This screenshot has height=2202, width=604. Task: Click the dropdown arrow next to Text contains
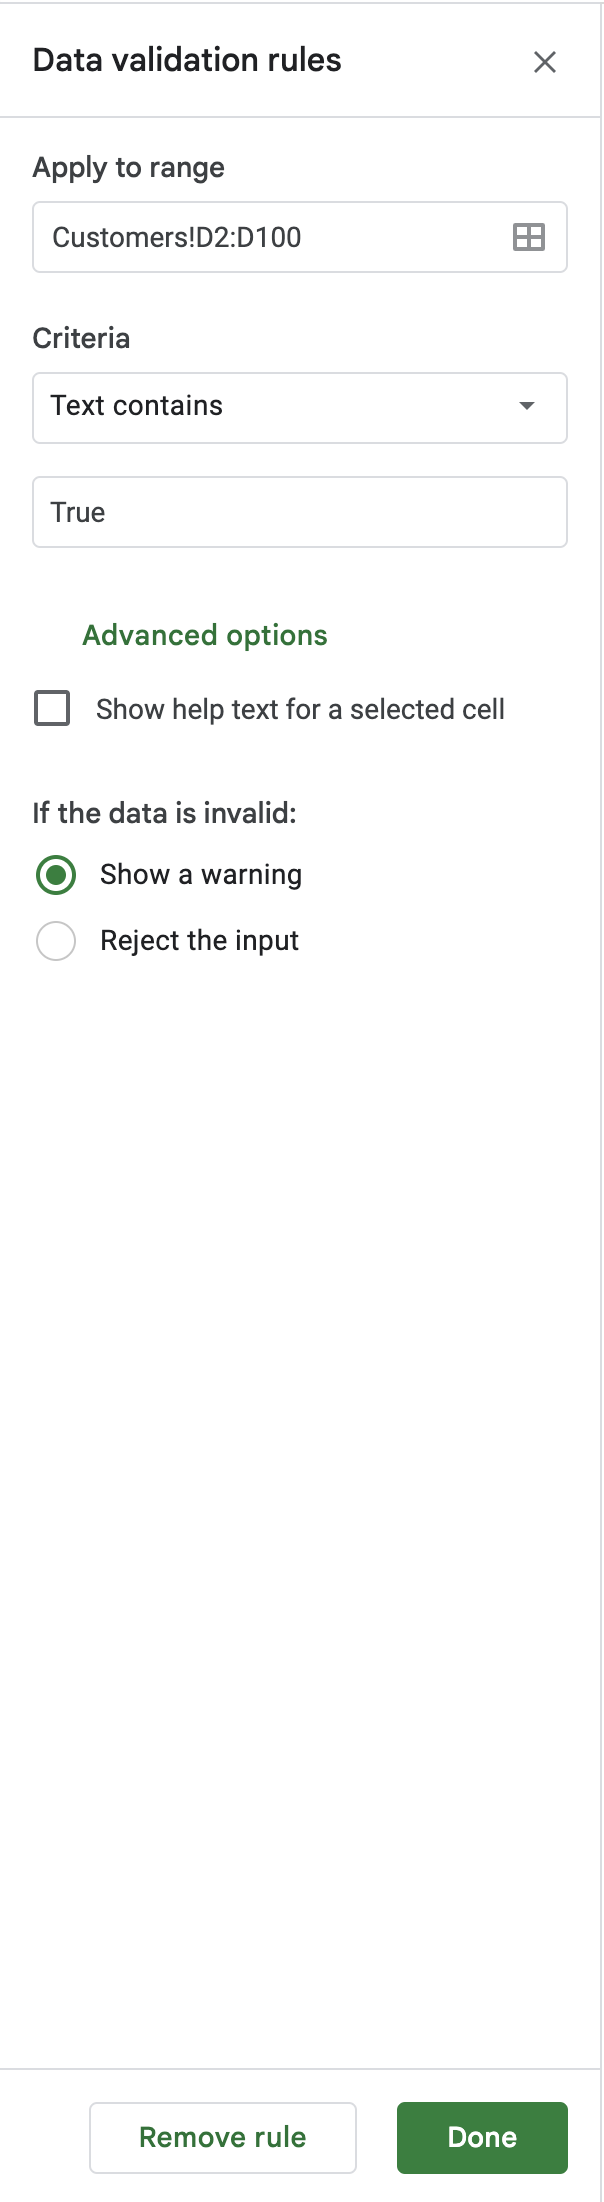[x=527, y=407]
